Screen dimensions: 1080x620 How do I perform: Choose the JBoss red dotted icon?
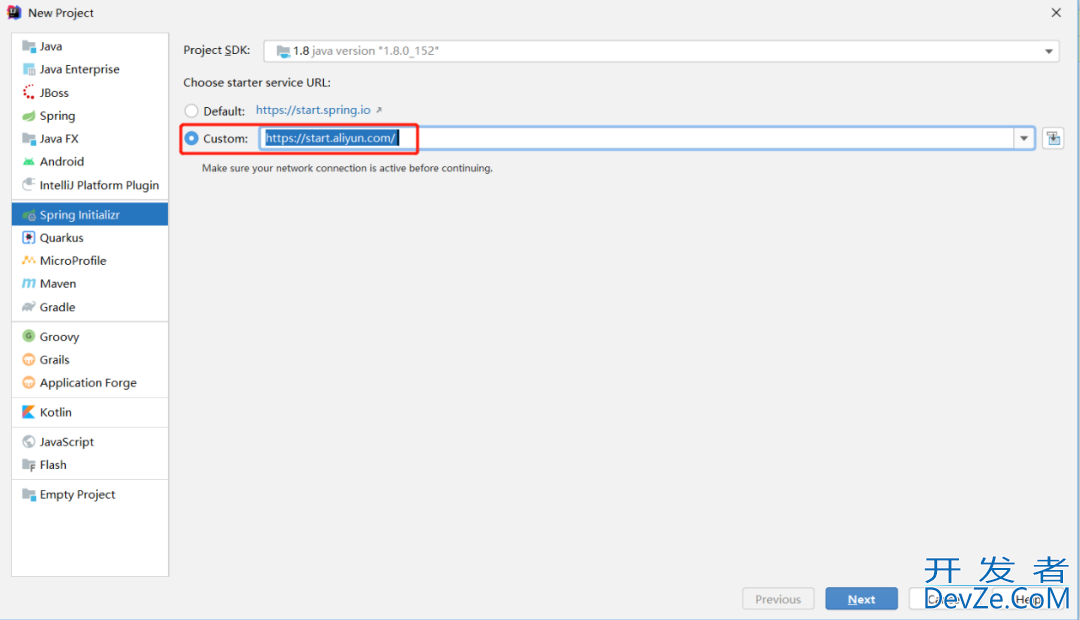(x=29, y=92)
